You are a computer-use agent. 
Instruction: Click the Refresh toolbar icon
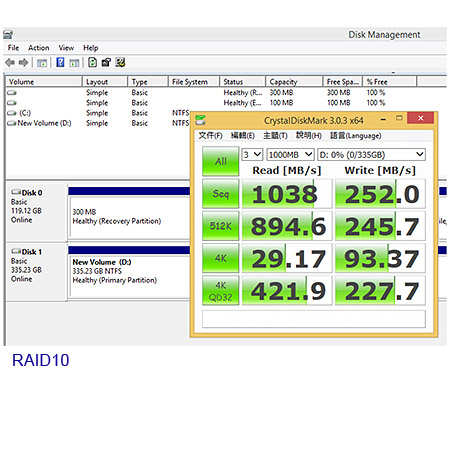92,62
